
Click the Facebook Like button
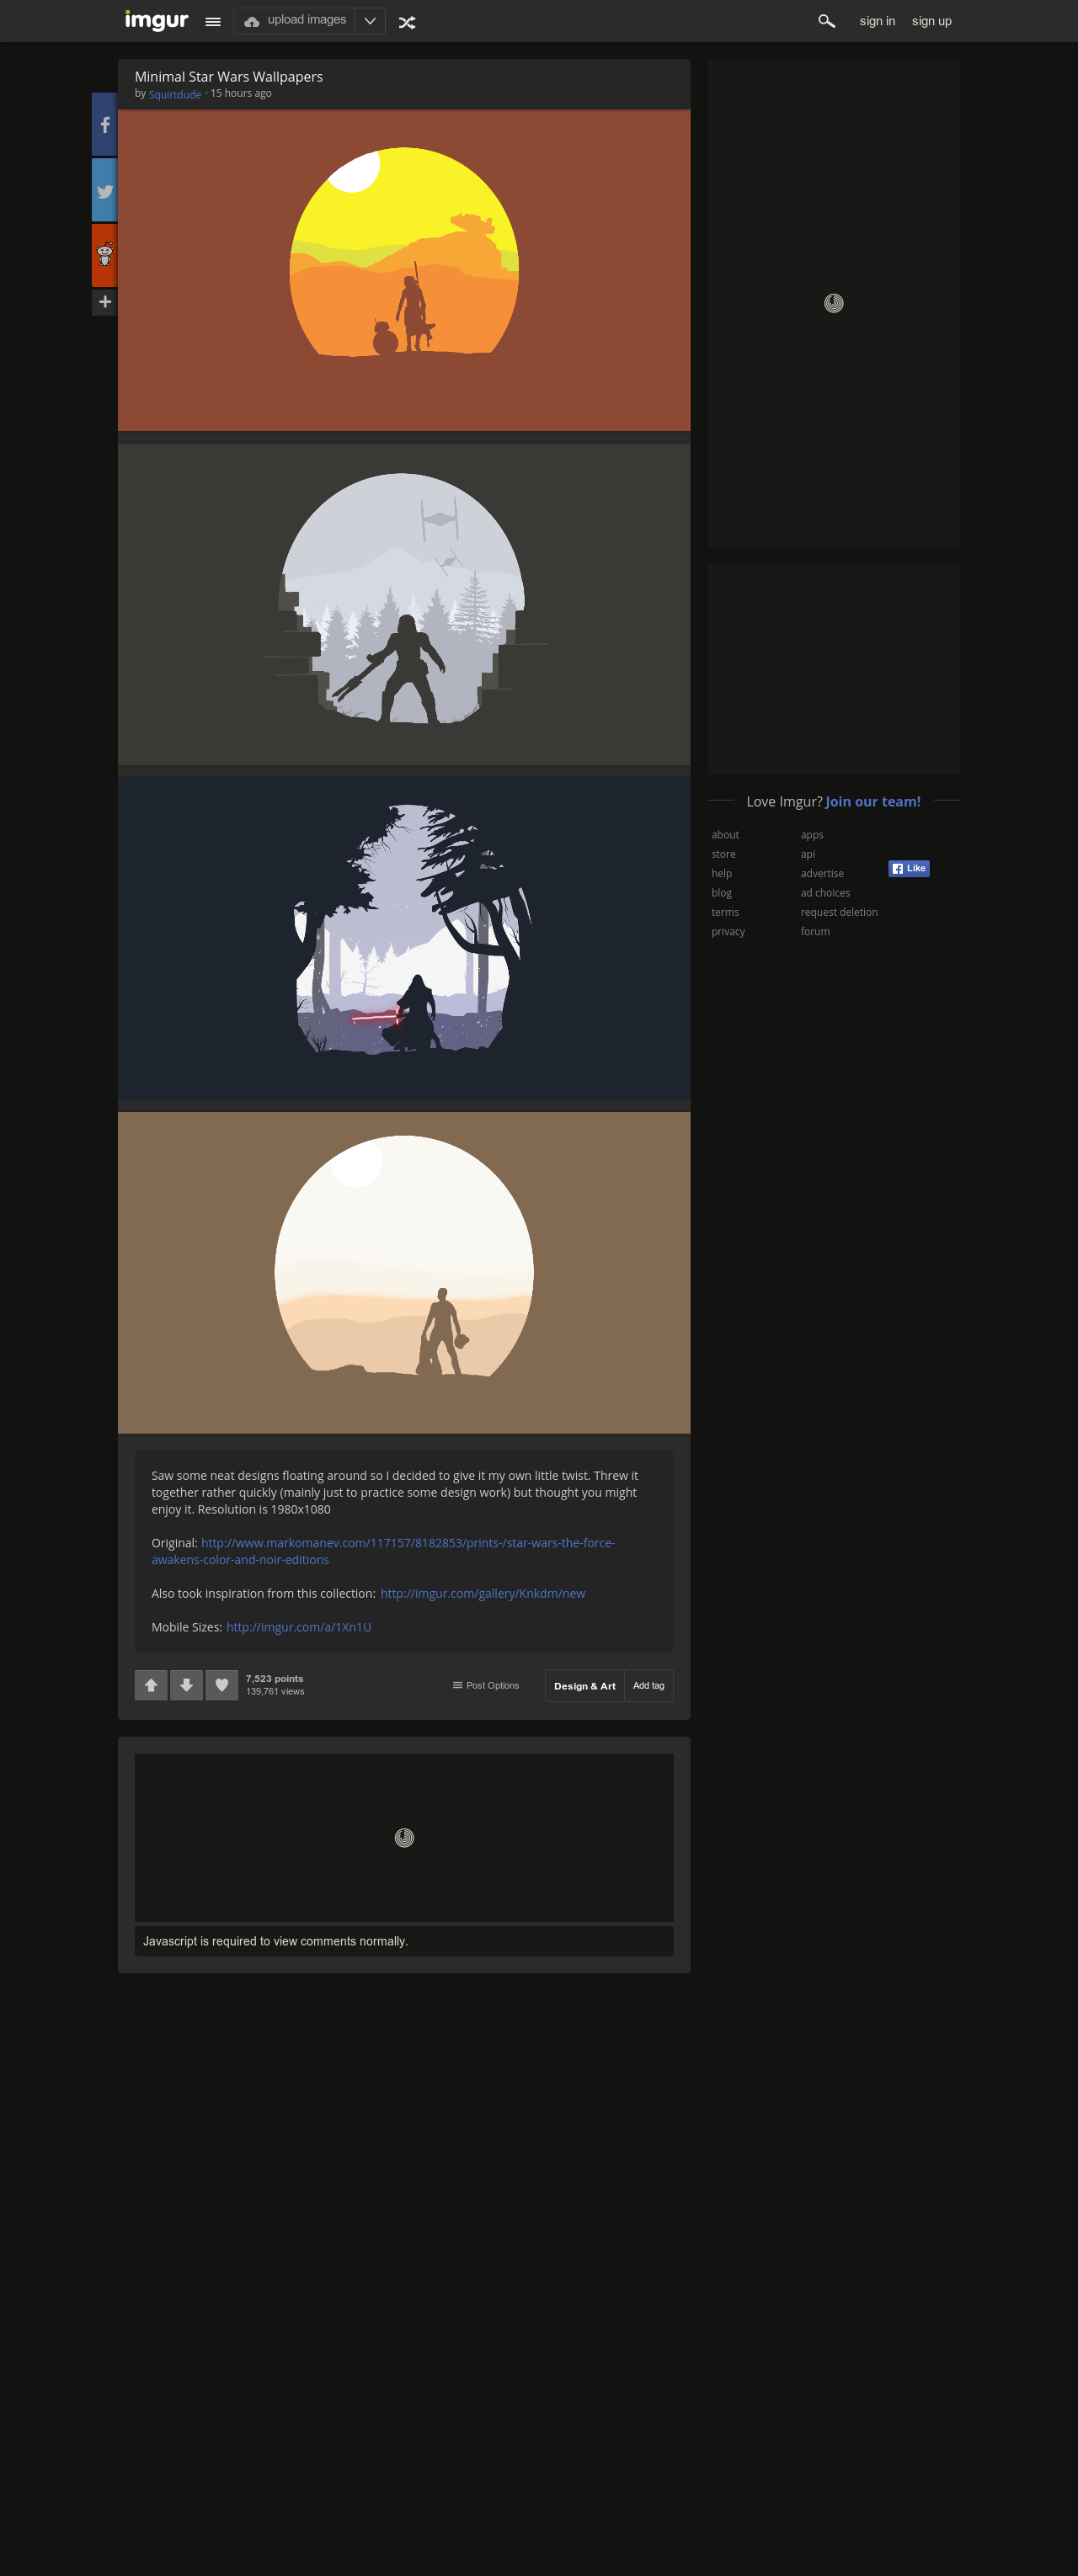(909, 869)
